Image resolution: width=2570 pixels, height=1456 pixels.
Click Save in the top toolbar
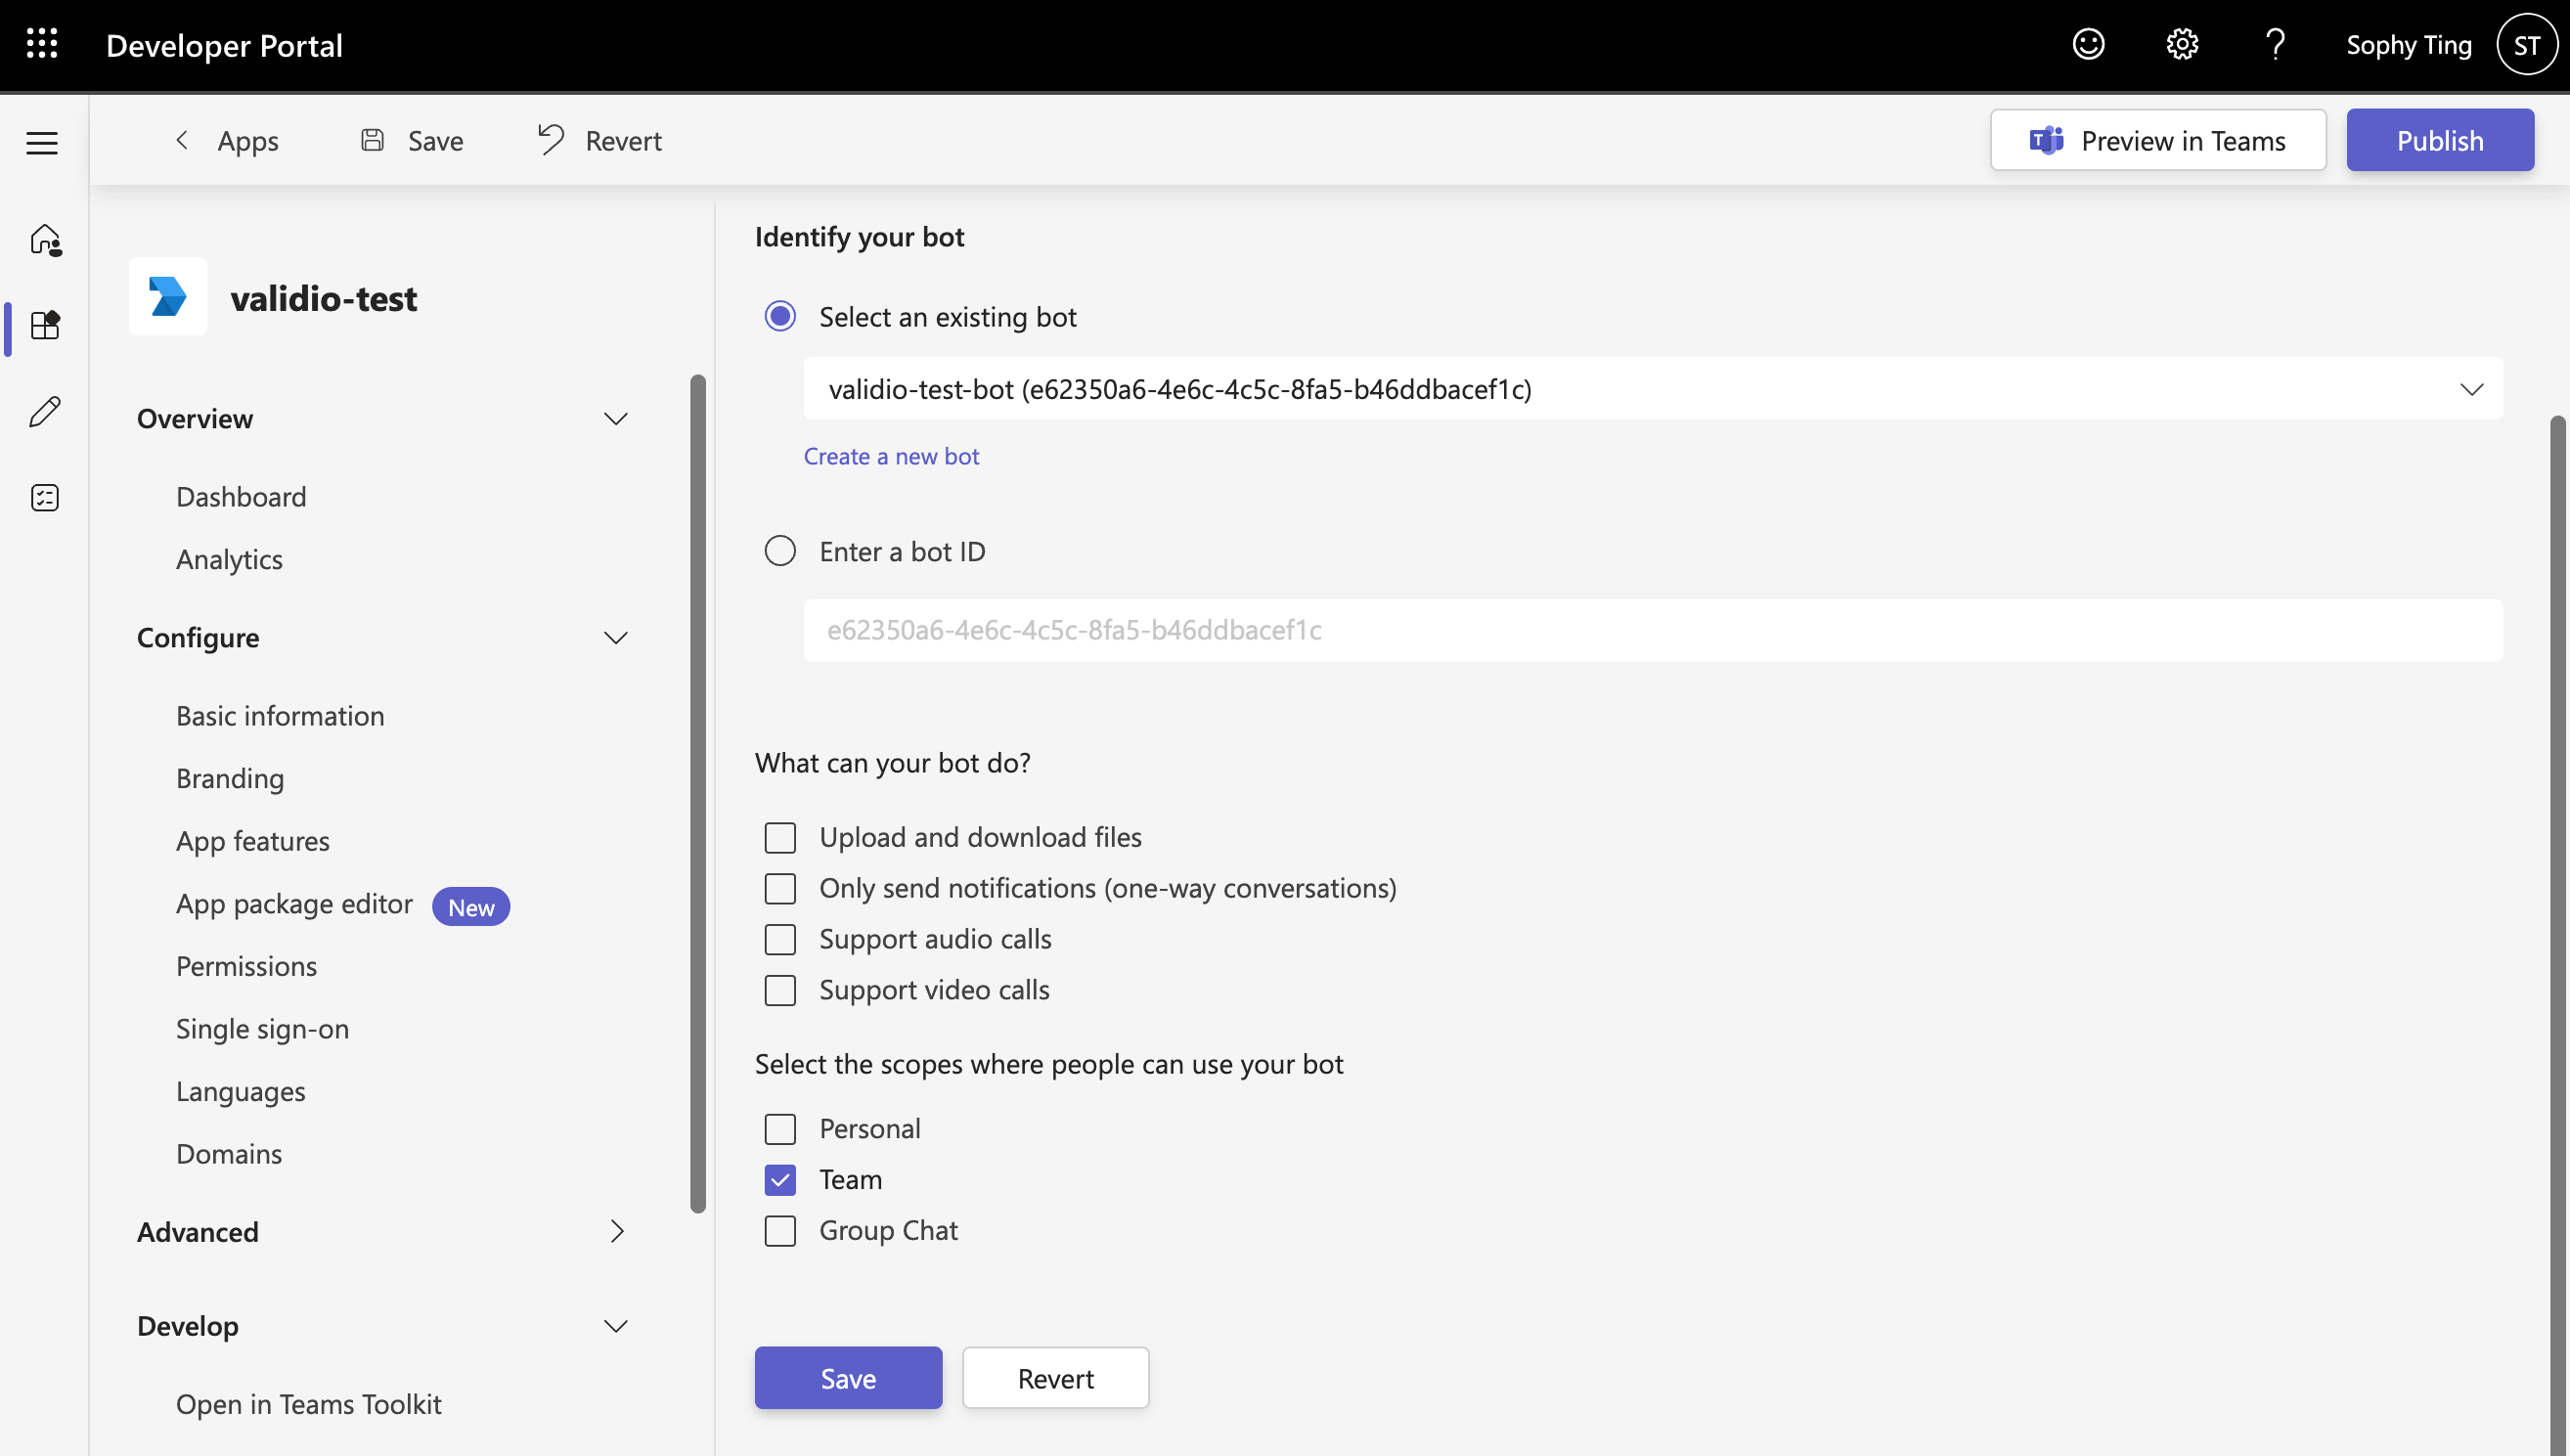[x=412, y=141]
